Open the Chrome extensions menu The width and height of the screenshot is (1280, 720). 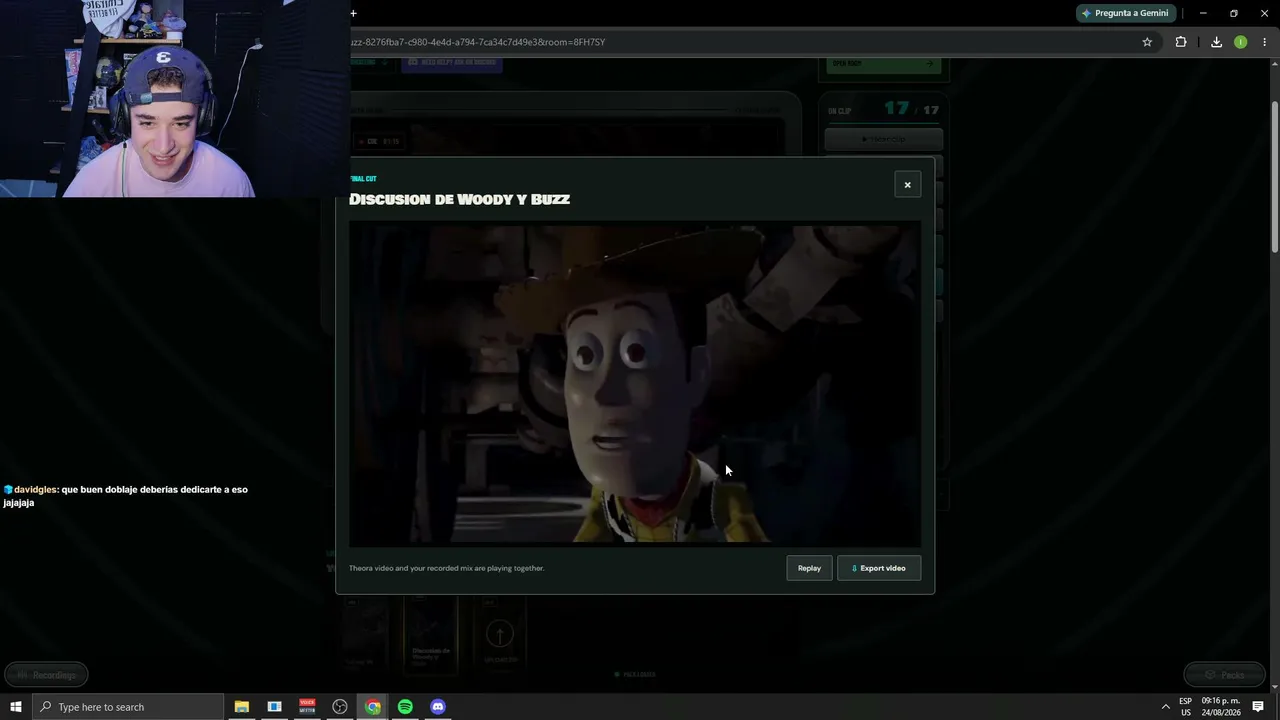[x=1181, y=42]
